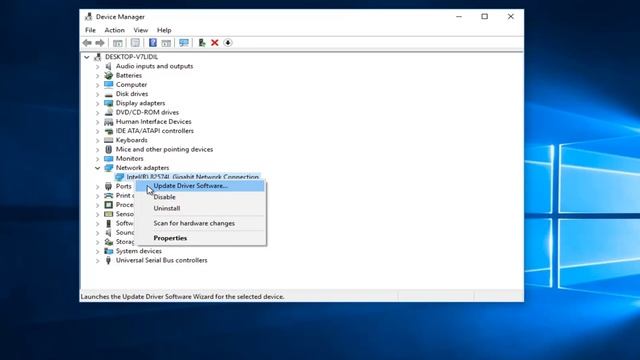Toggle the Show/Hide Console Tree icon
Viewport: 640px width, 360px height.
pos(118,43)
